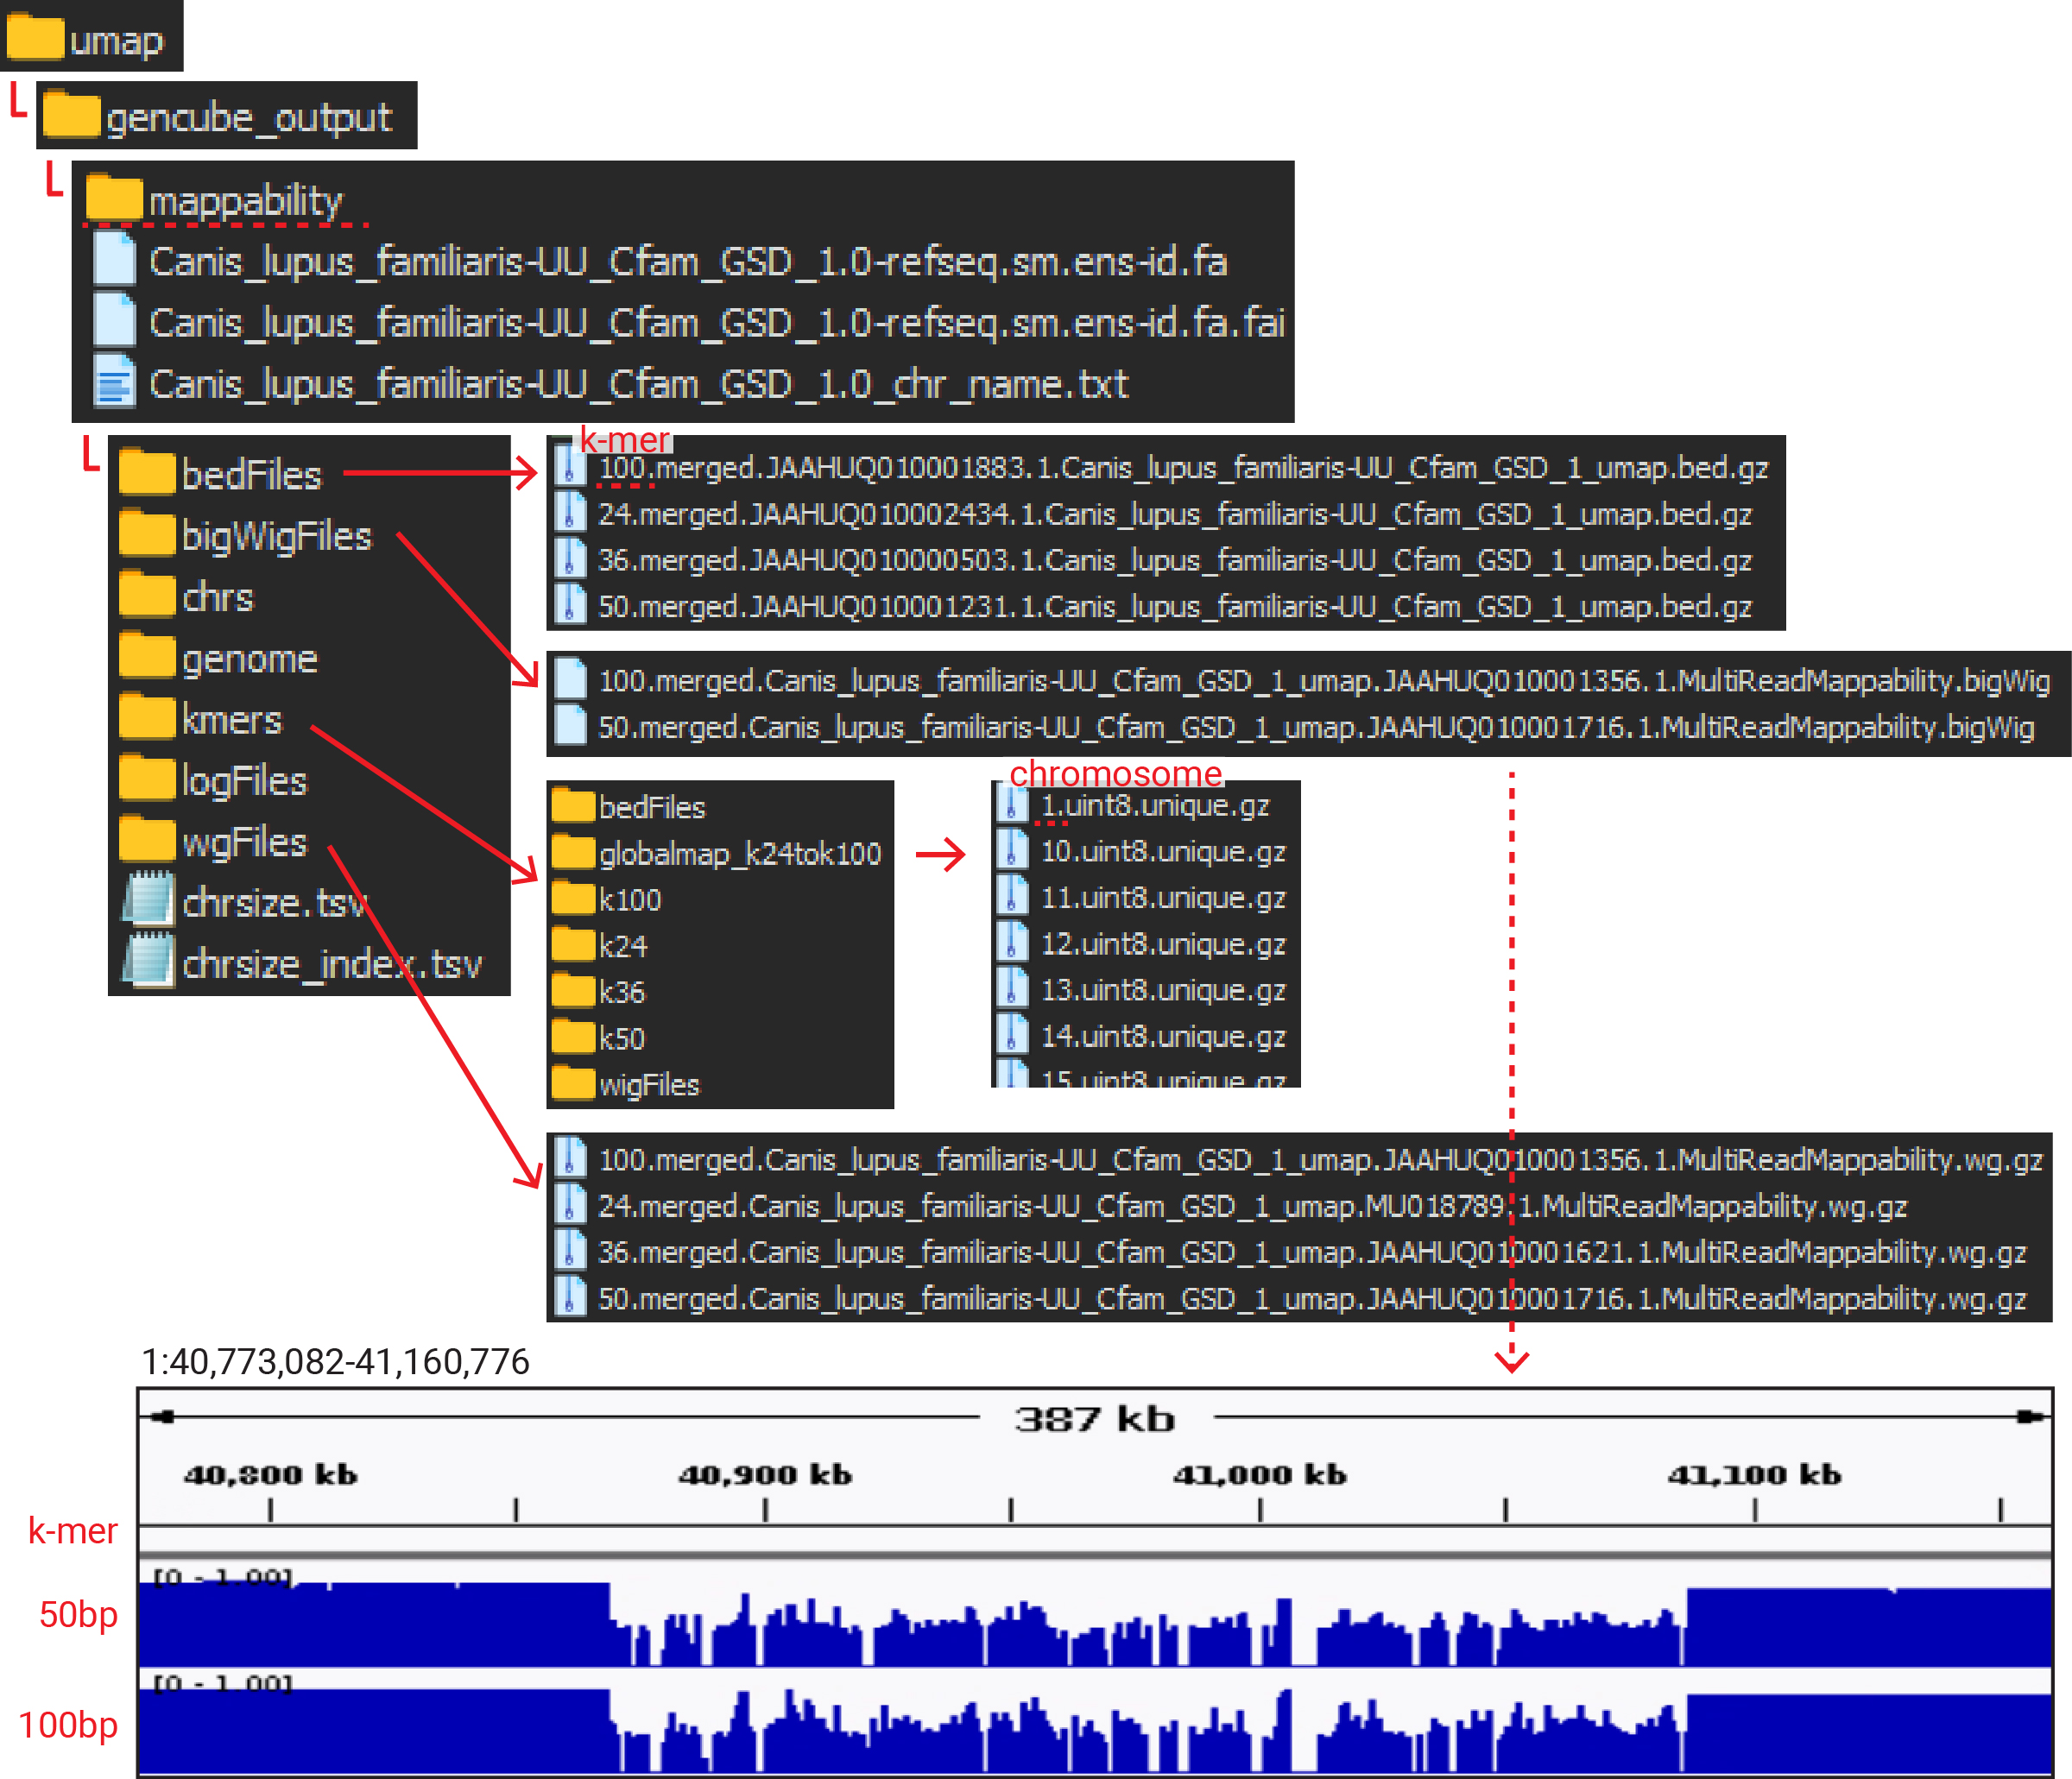Open the kmers folder icon

(x=147, y=716)
